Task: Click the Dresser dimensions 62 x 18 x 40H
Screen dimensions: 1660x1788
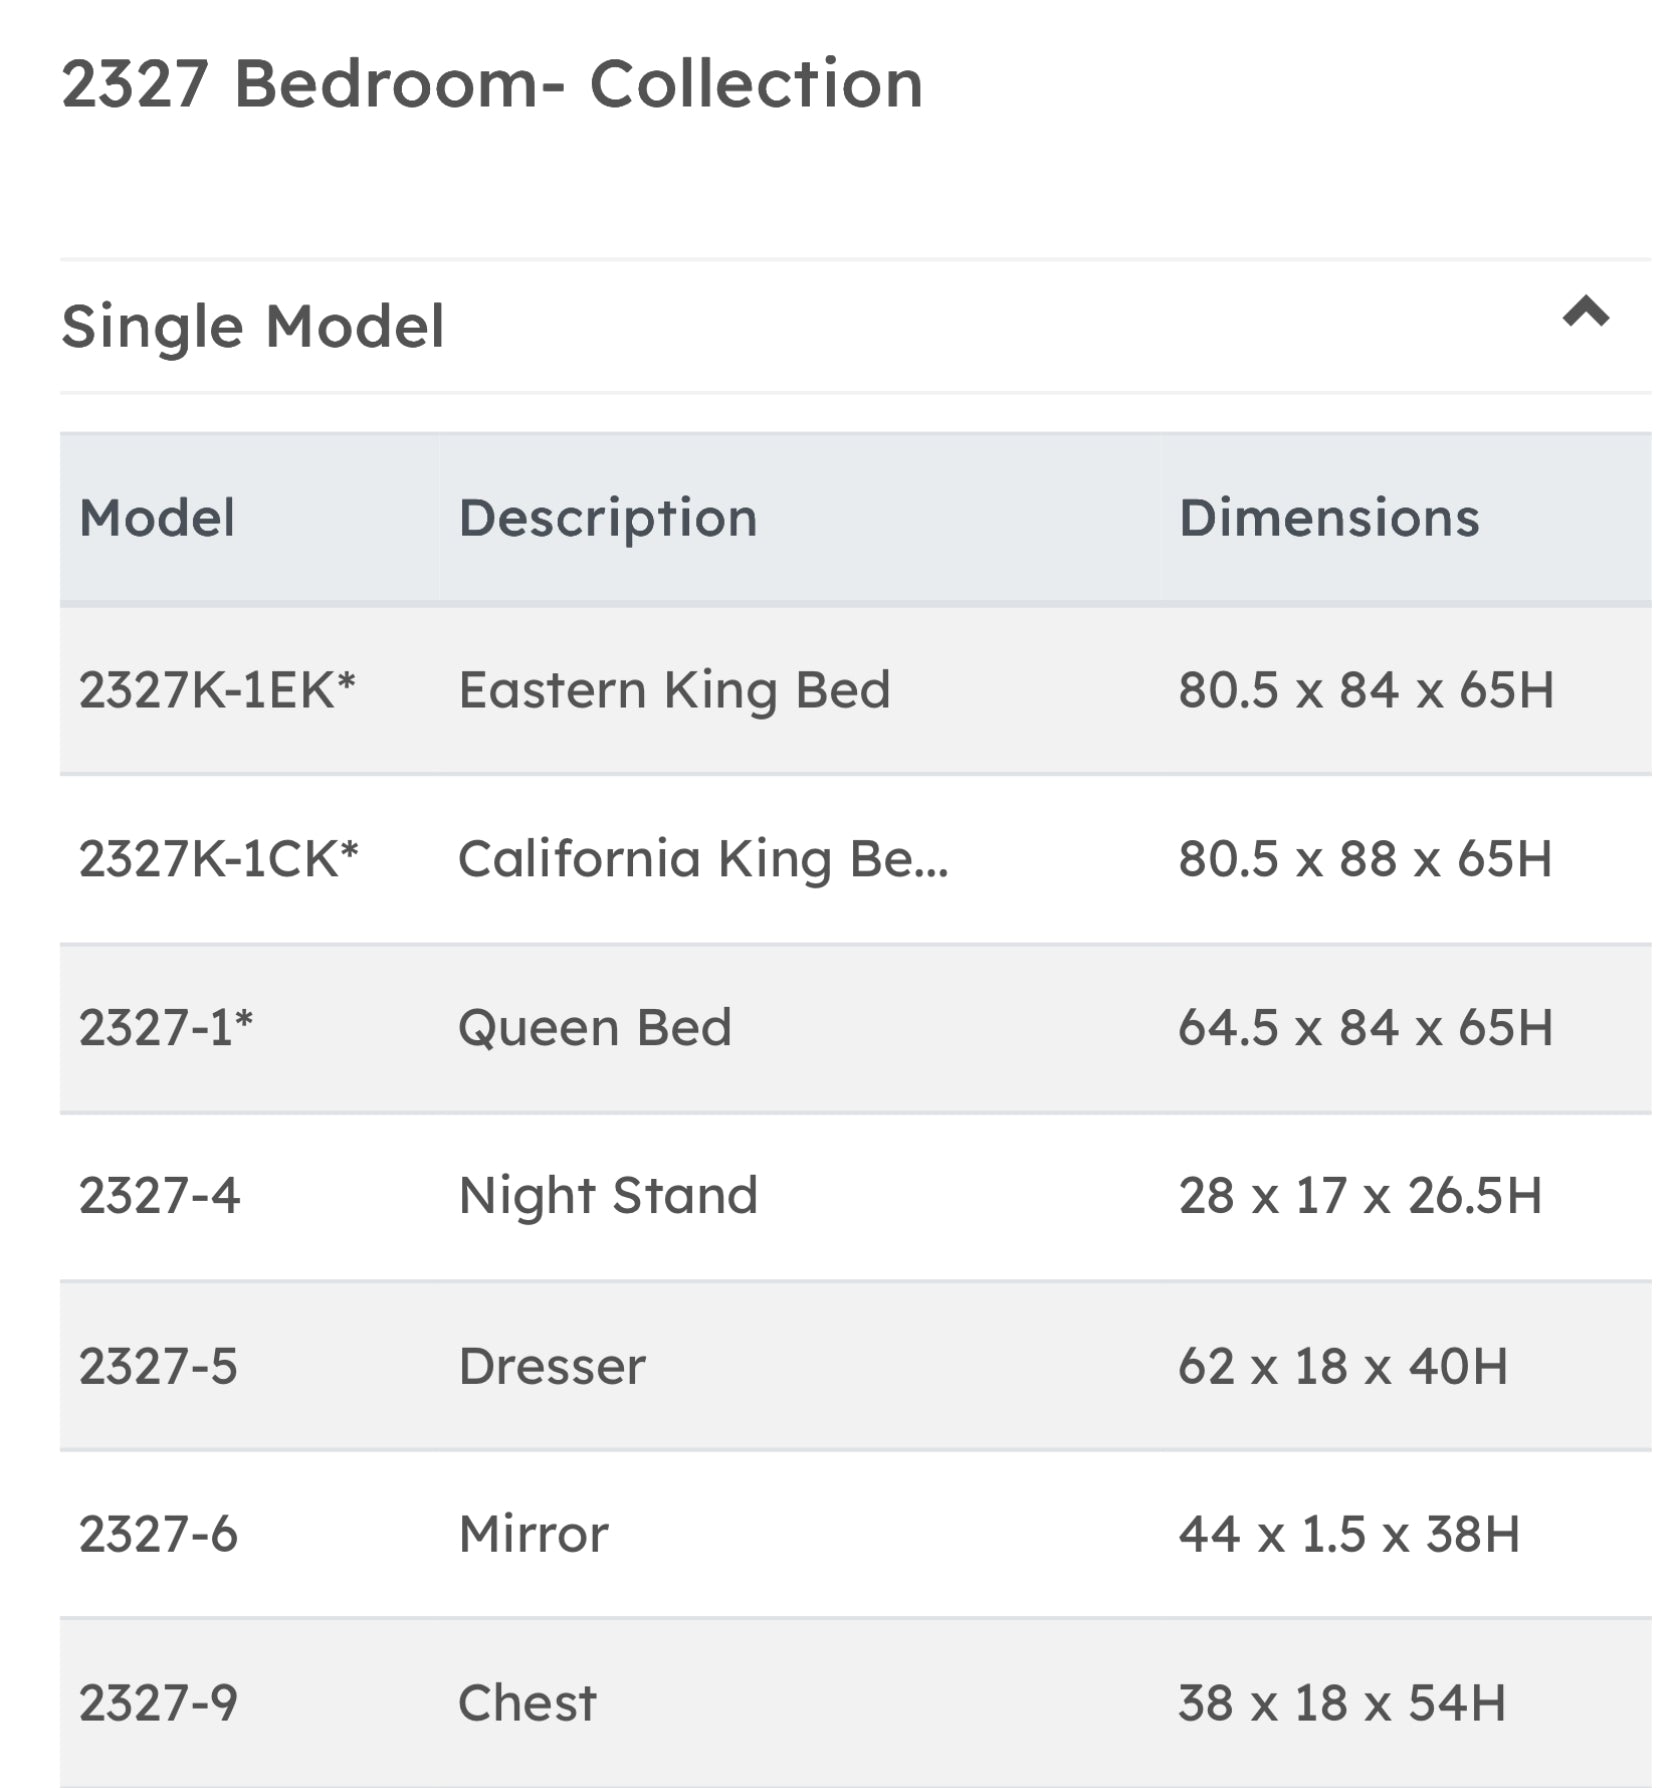Action: pyautogui.click(x=1342, y=1366)
